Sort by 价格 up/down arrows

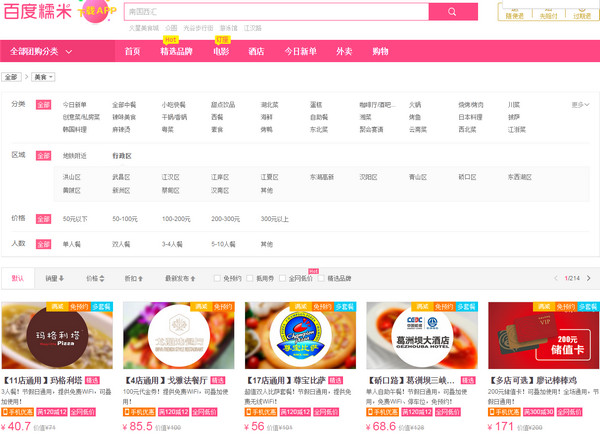tap(95, 279)
